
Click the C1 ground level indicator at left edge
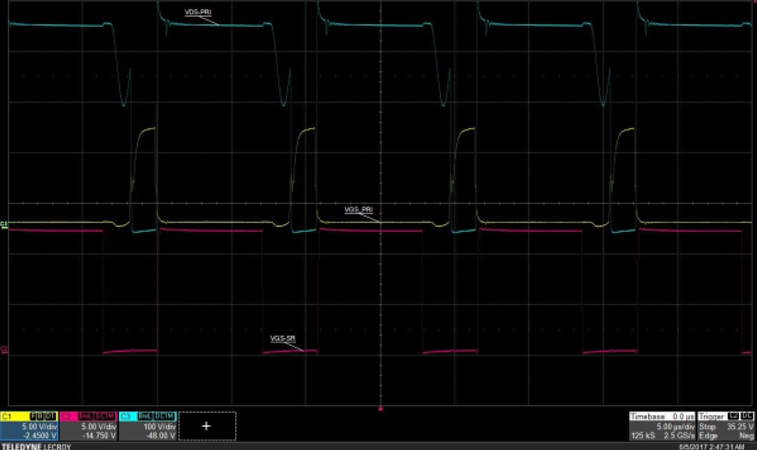coord(4,225)
